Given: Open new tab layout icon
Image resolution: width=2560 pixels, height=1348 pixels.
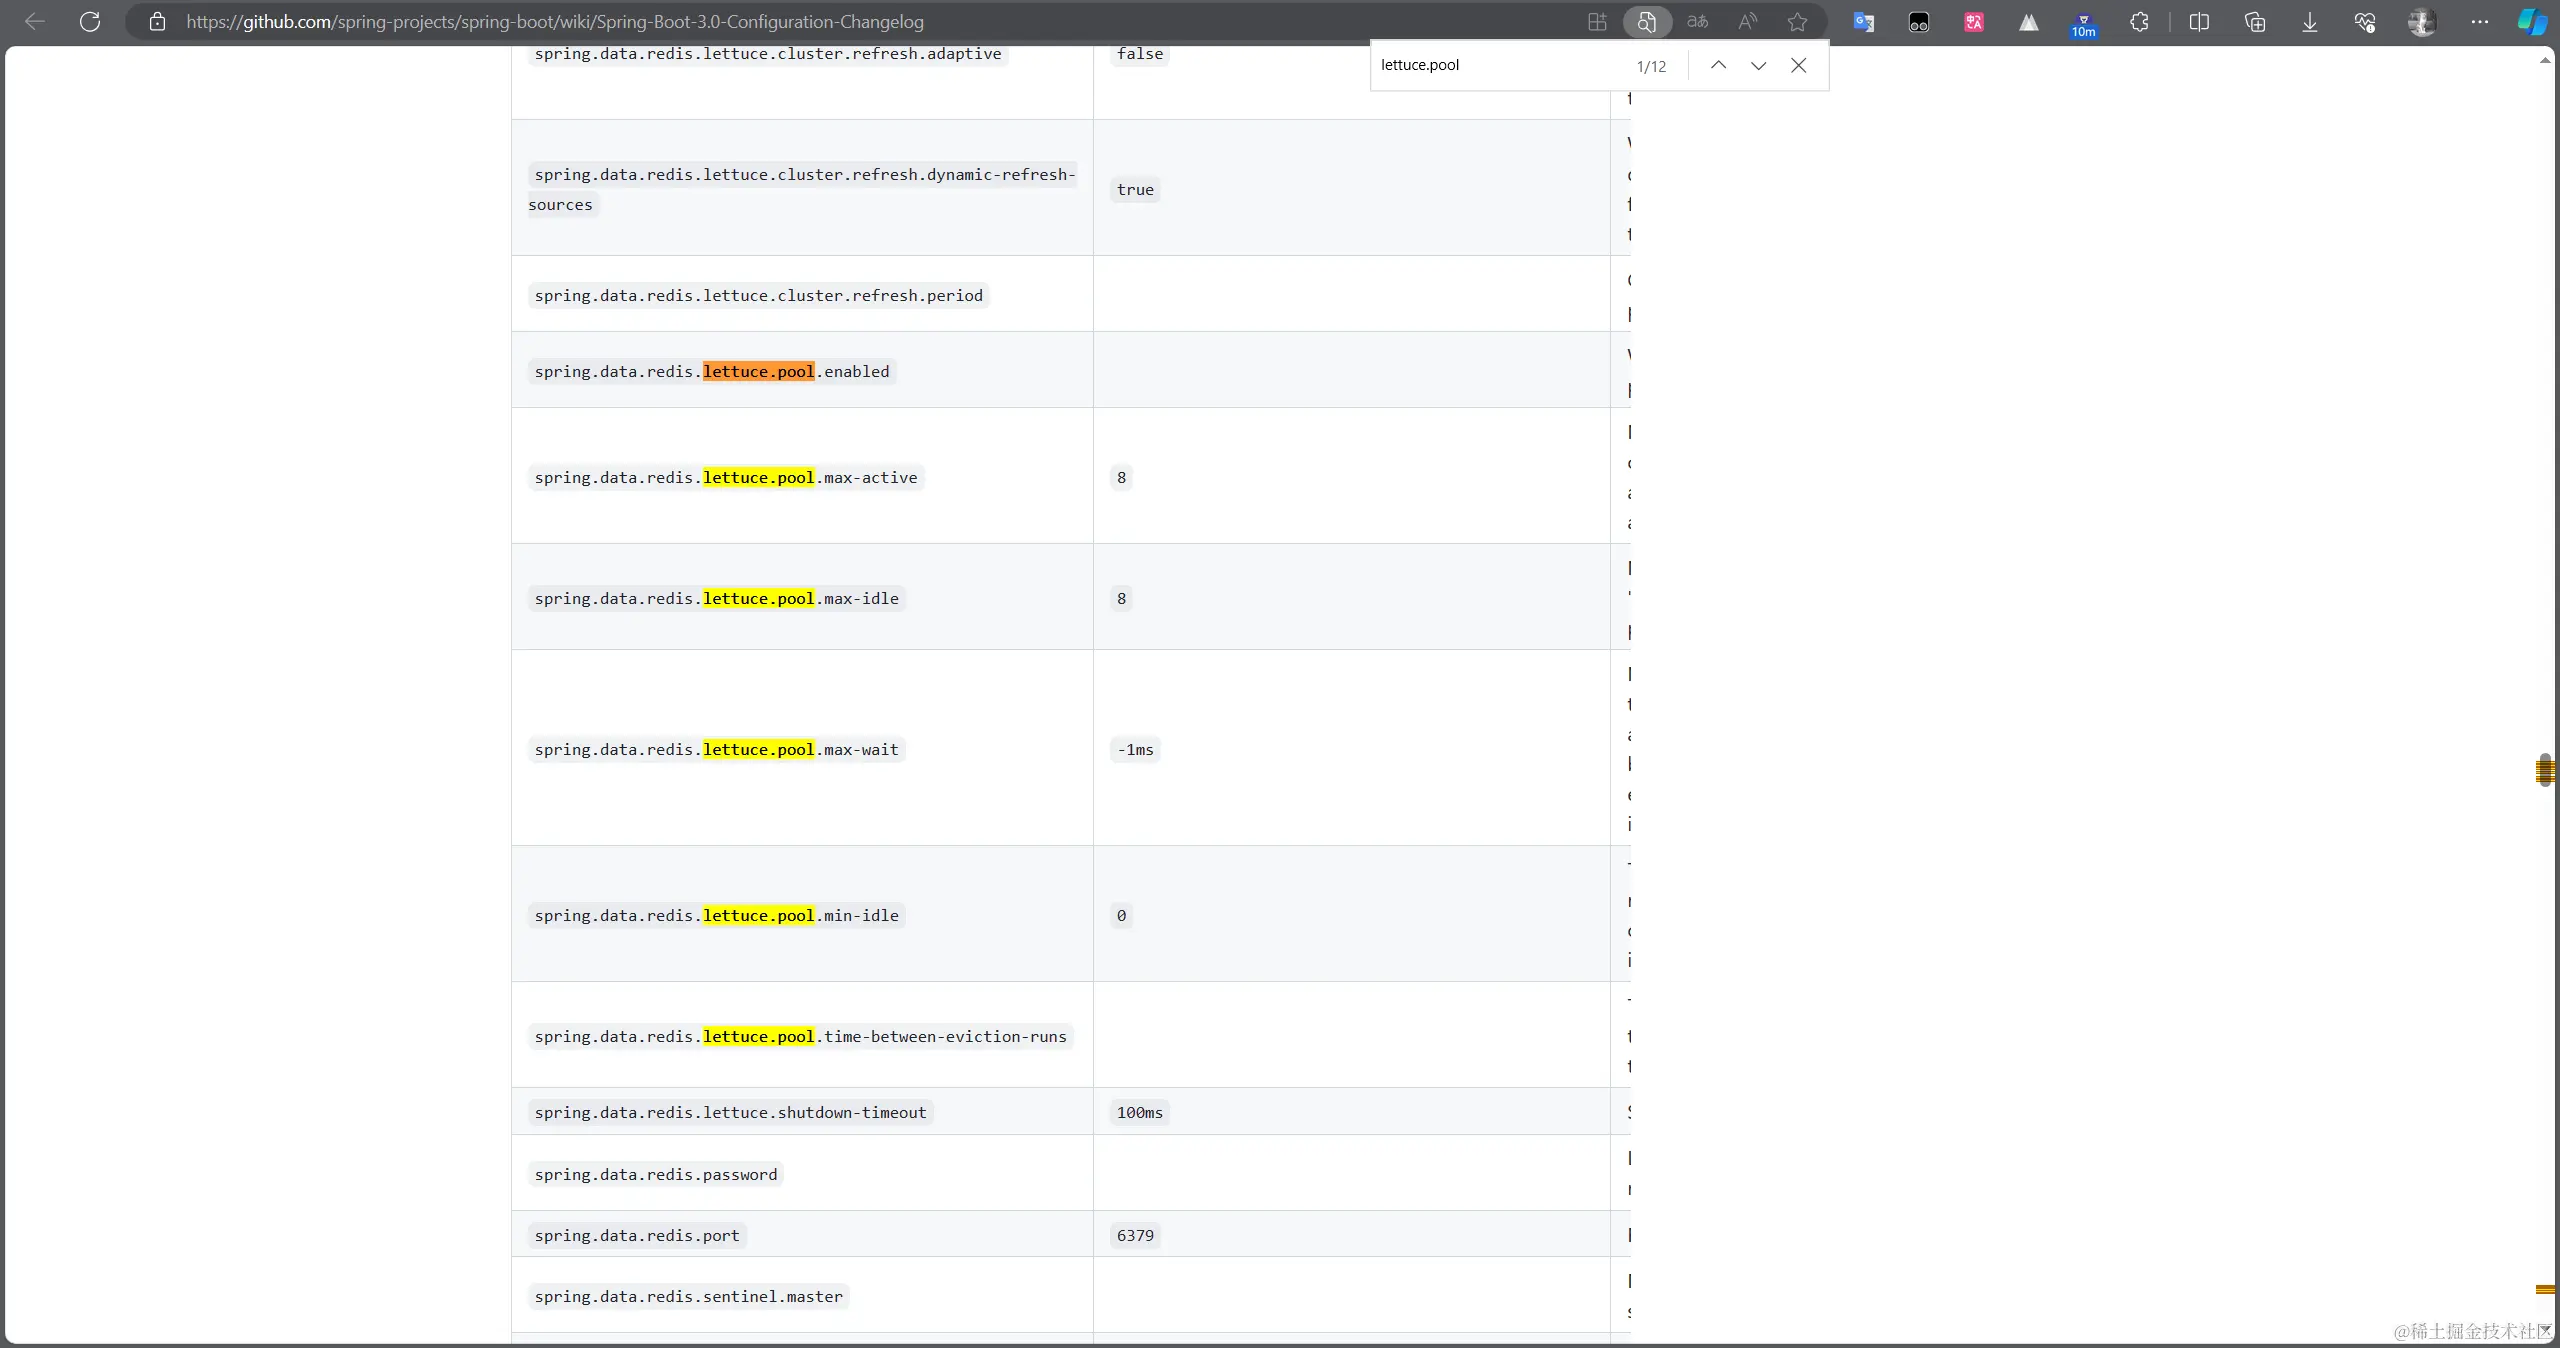Looking at the screenshot, I should coord(1596,22).
